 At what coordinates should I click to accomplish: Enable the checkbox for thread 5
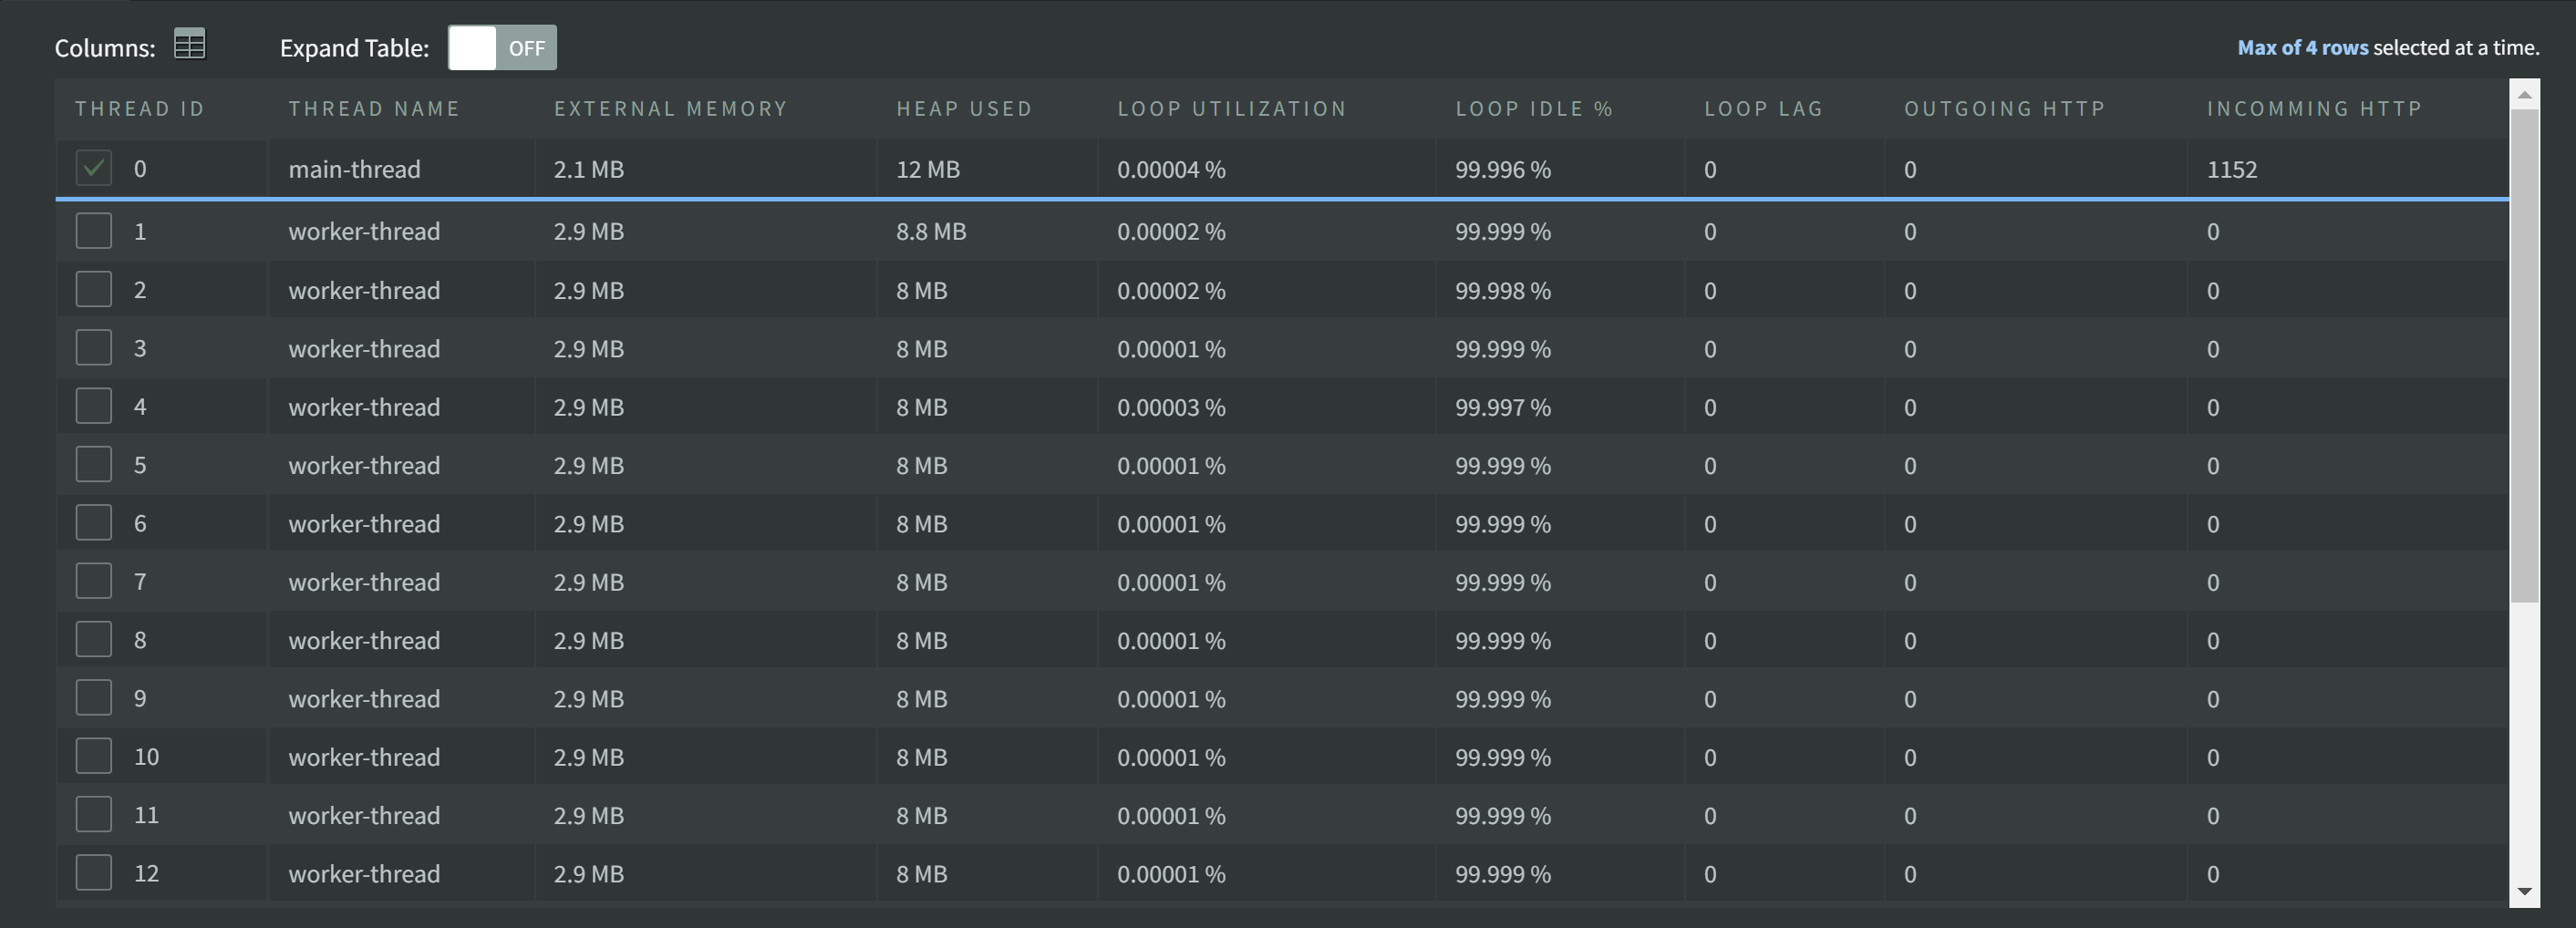click(x=94, y=465)
